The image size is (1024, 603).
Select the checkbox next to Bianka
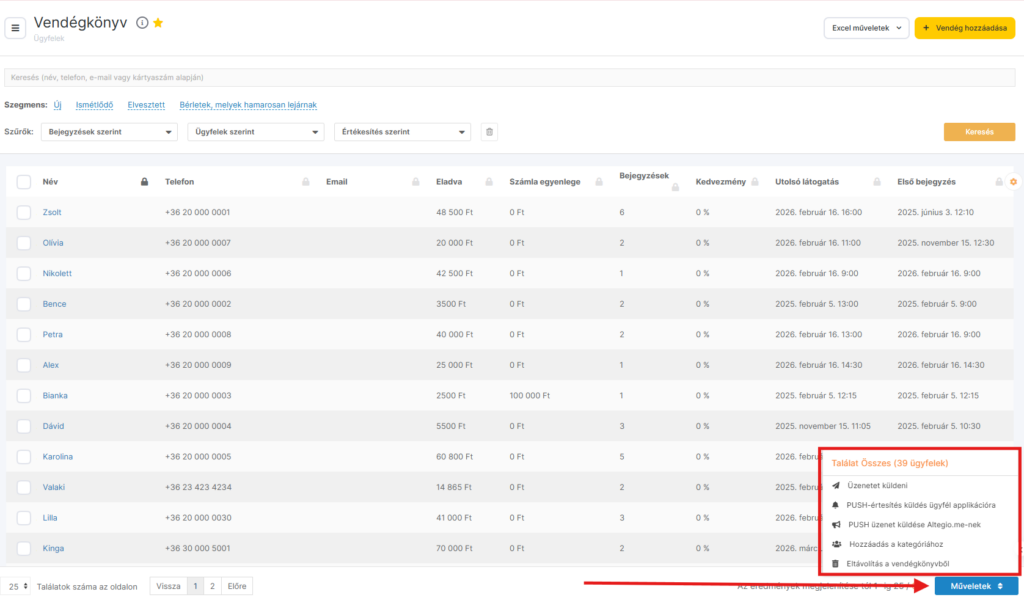24,395
